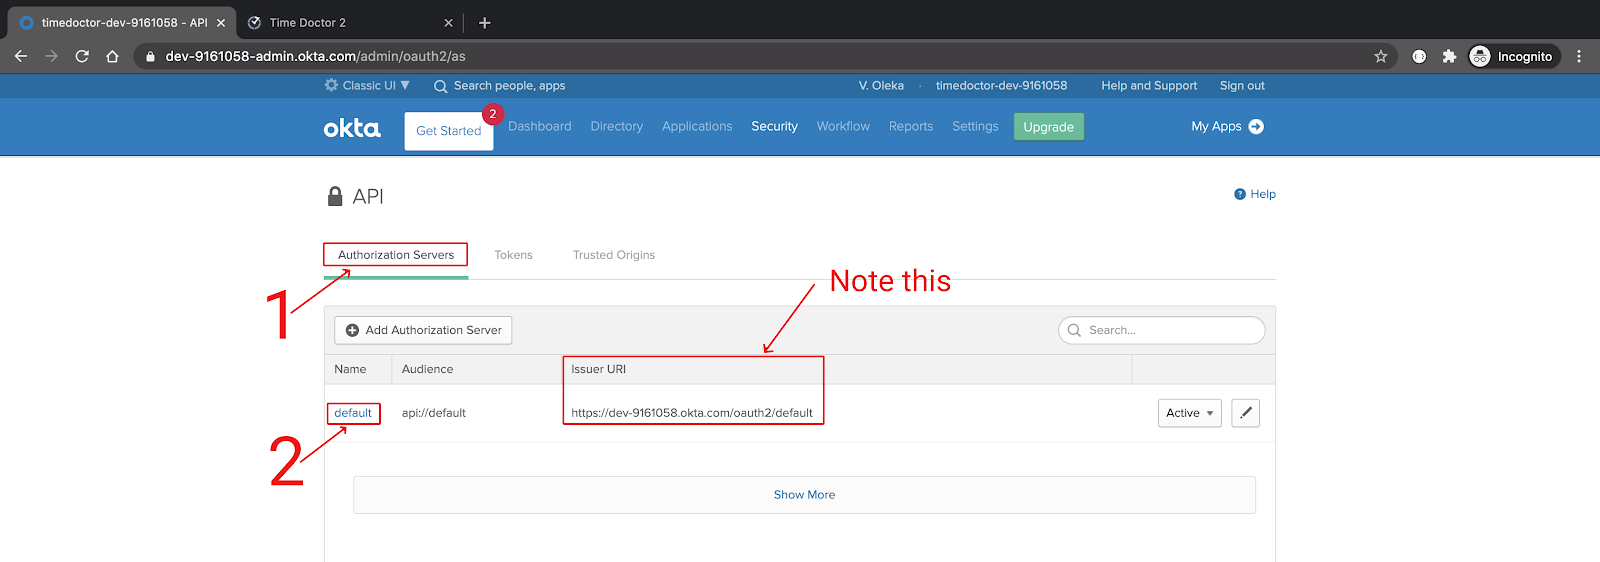Click Add Authorization Server button
Viewport: 1600px width, 562px height.
pyautogui.click(x=423, y=330)
